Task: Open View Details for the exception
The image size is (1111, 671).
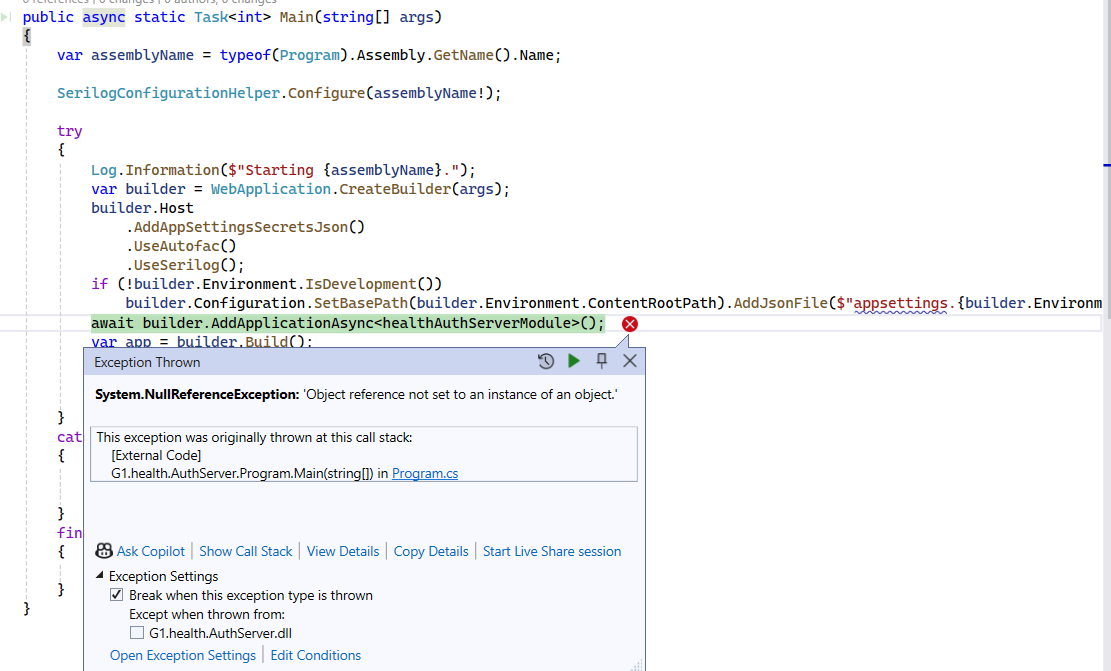Action: pos(343,551)
